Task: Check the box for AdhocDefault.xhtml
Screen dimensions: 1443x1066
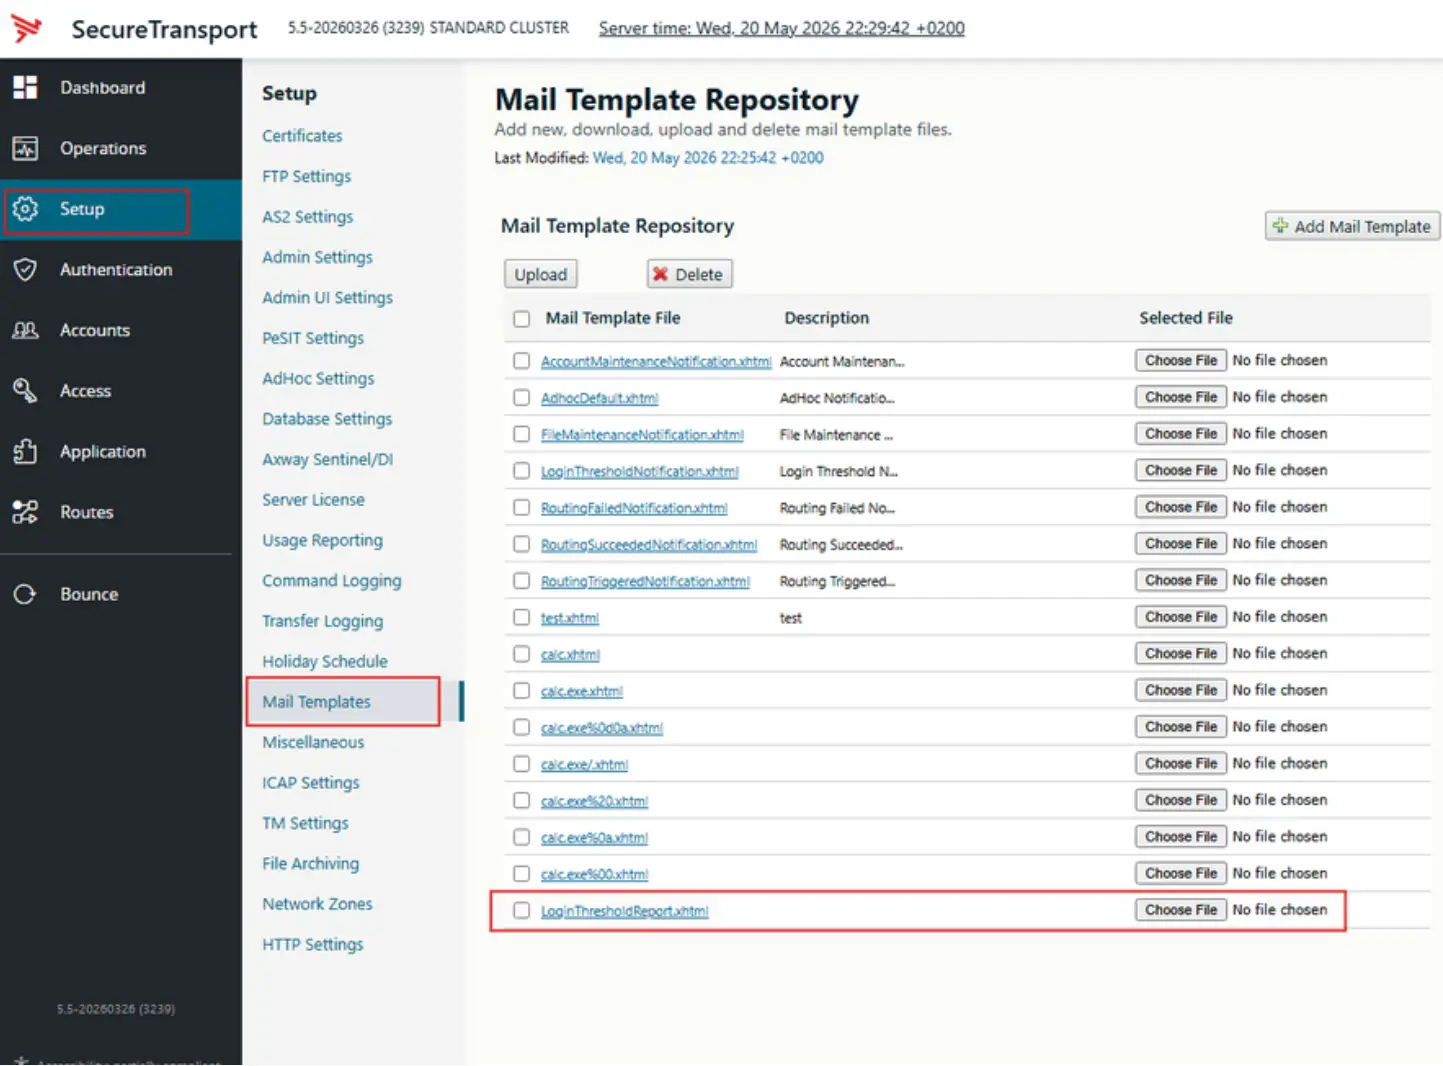Action: (521, 398)
